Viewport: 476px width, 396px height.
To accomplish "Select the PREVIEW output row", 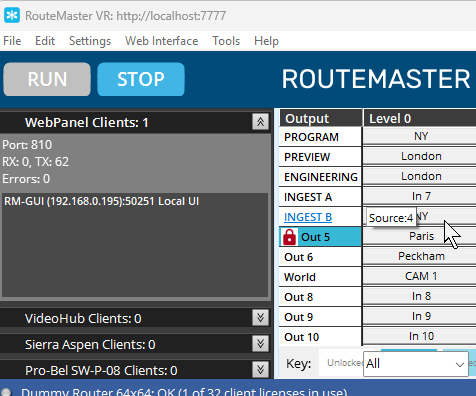I will (x=320, y=157).
